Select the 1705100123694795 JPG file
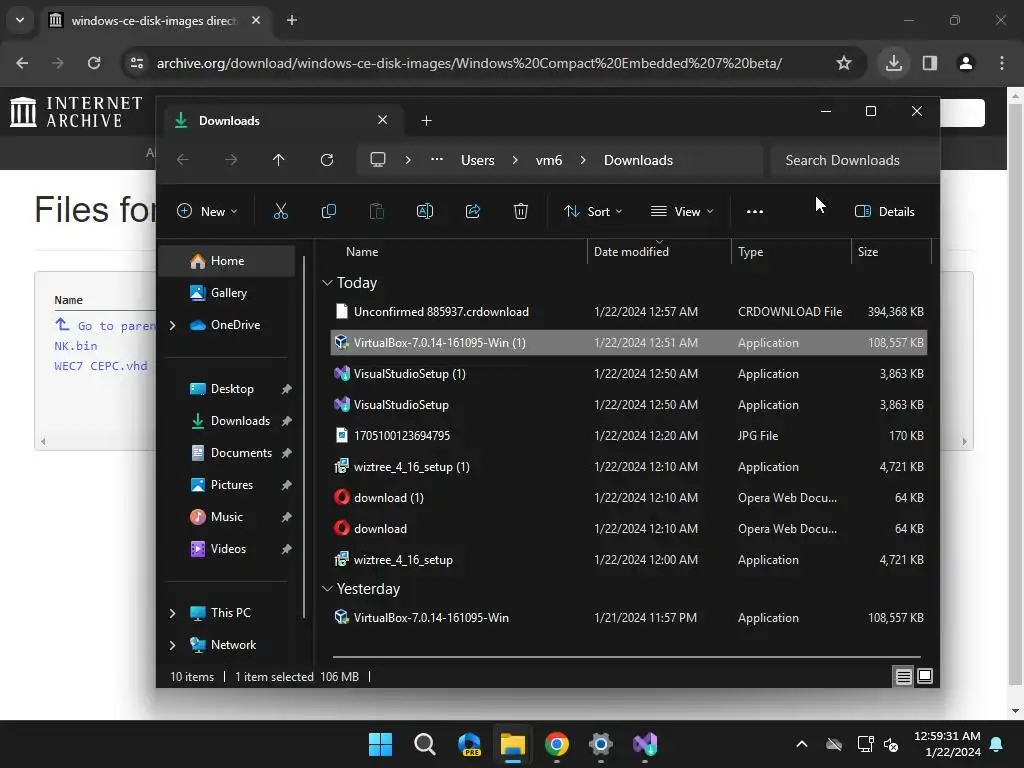Screen dimensions: 1024x768 pyautogui.click(x=629, y=436)
